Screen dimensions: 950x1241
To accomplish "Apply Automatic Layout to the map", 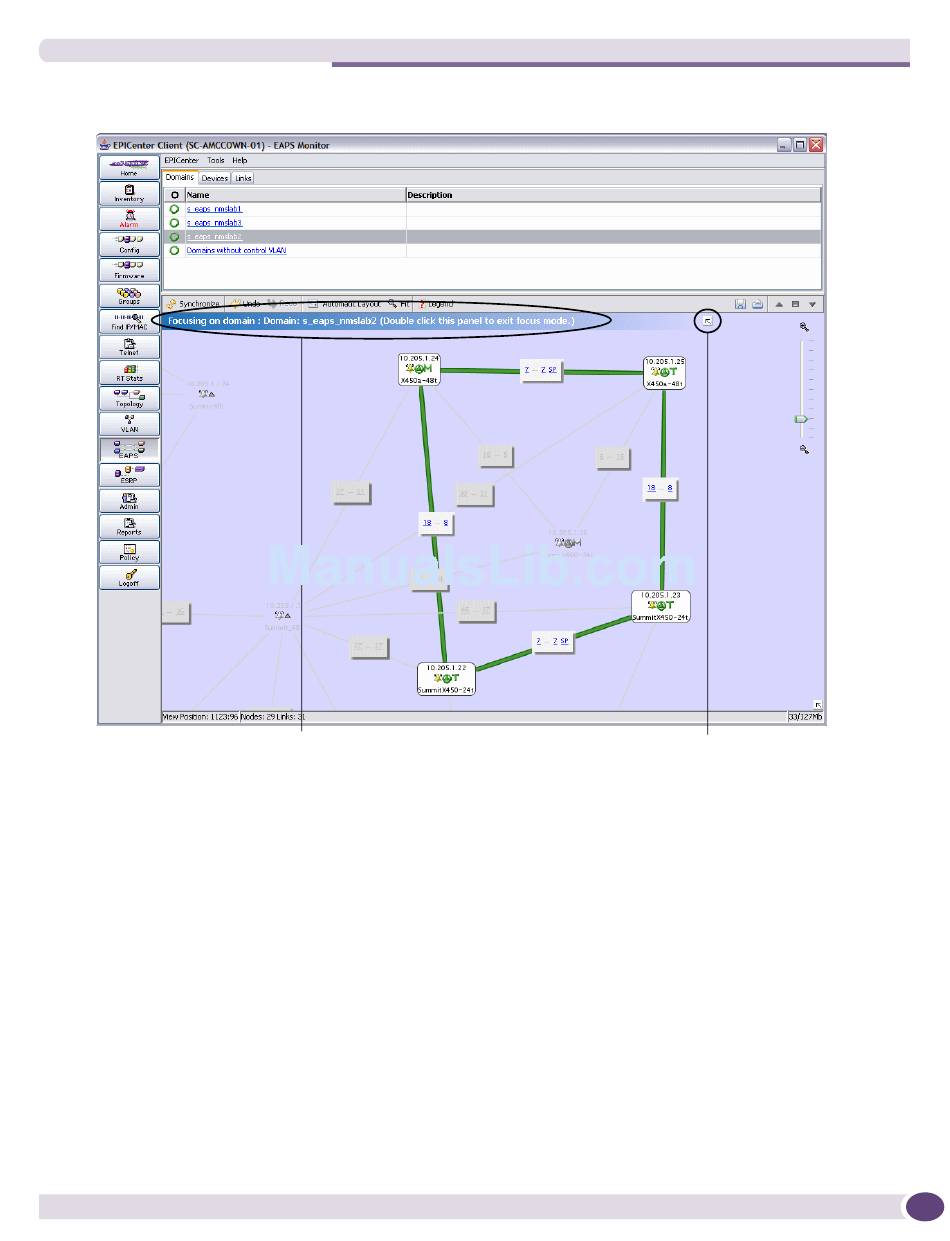I will pyautogui.click(x=345, y=304).
